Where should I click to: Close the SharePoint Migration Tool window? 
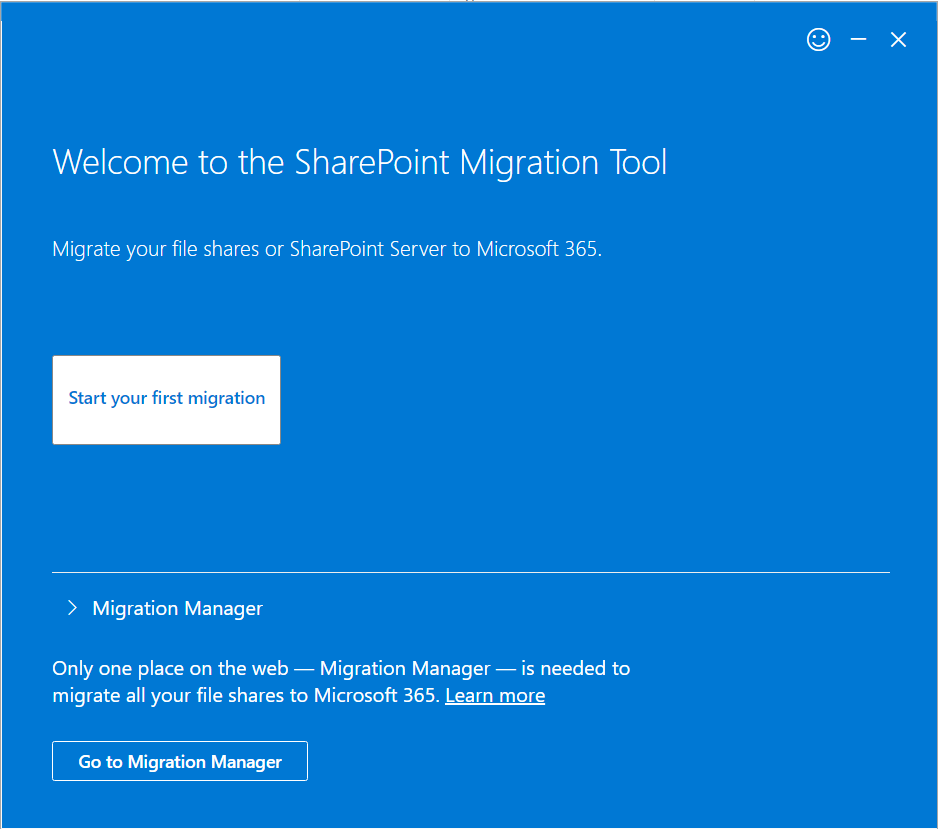pos(898,40)
